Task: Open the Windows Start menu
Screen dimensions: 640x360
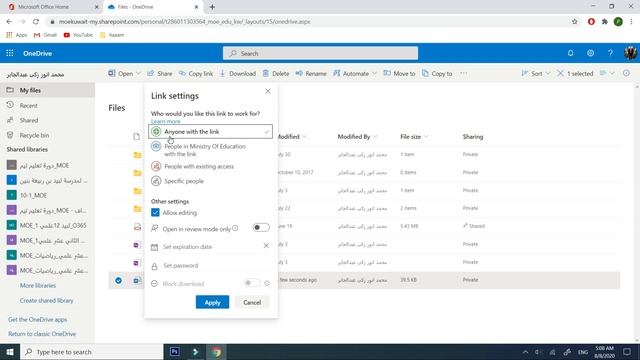Action: pyautogui.click(x=10, y=351)
